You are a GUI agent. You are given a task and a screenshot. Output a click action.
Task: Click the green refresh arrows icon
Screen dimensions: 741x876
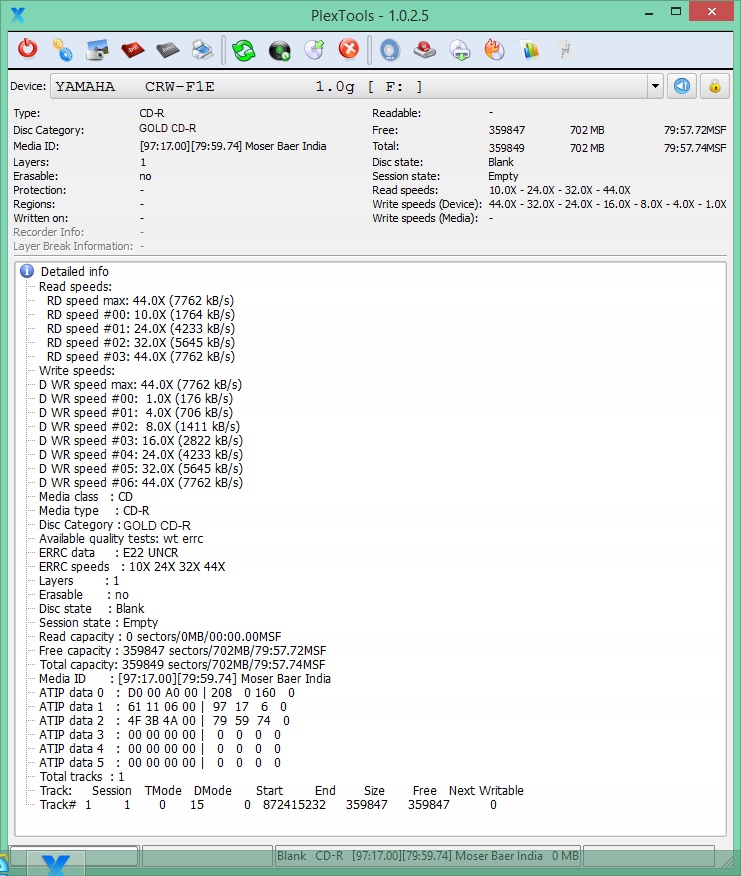[x=244, y=49]
